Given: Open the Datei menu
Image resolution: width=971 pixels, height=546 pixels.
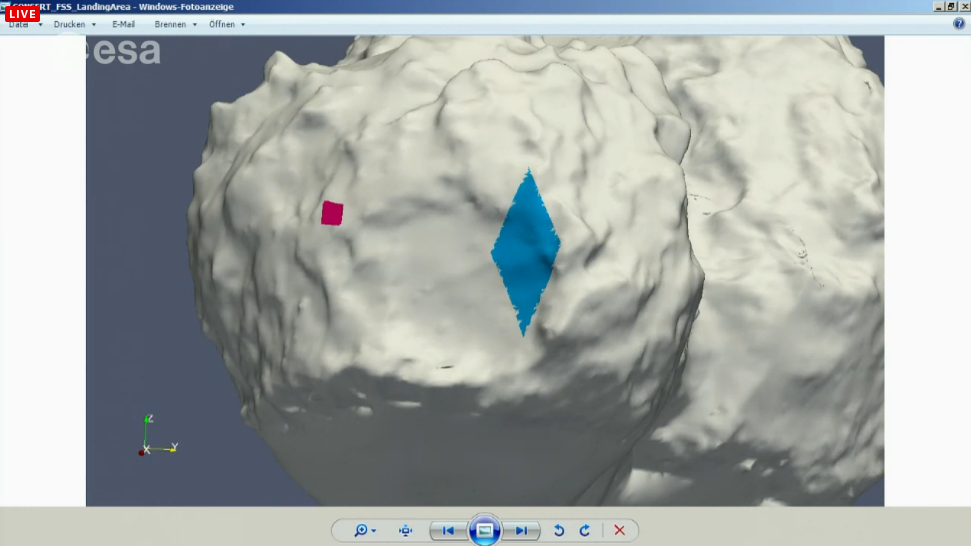Looking at the screenshot, I should pos(20,25).
